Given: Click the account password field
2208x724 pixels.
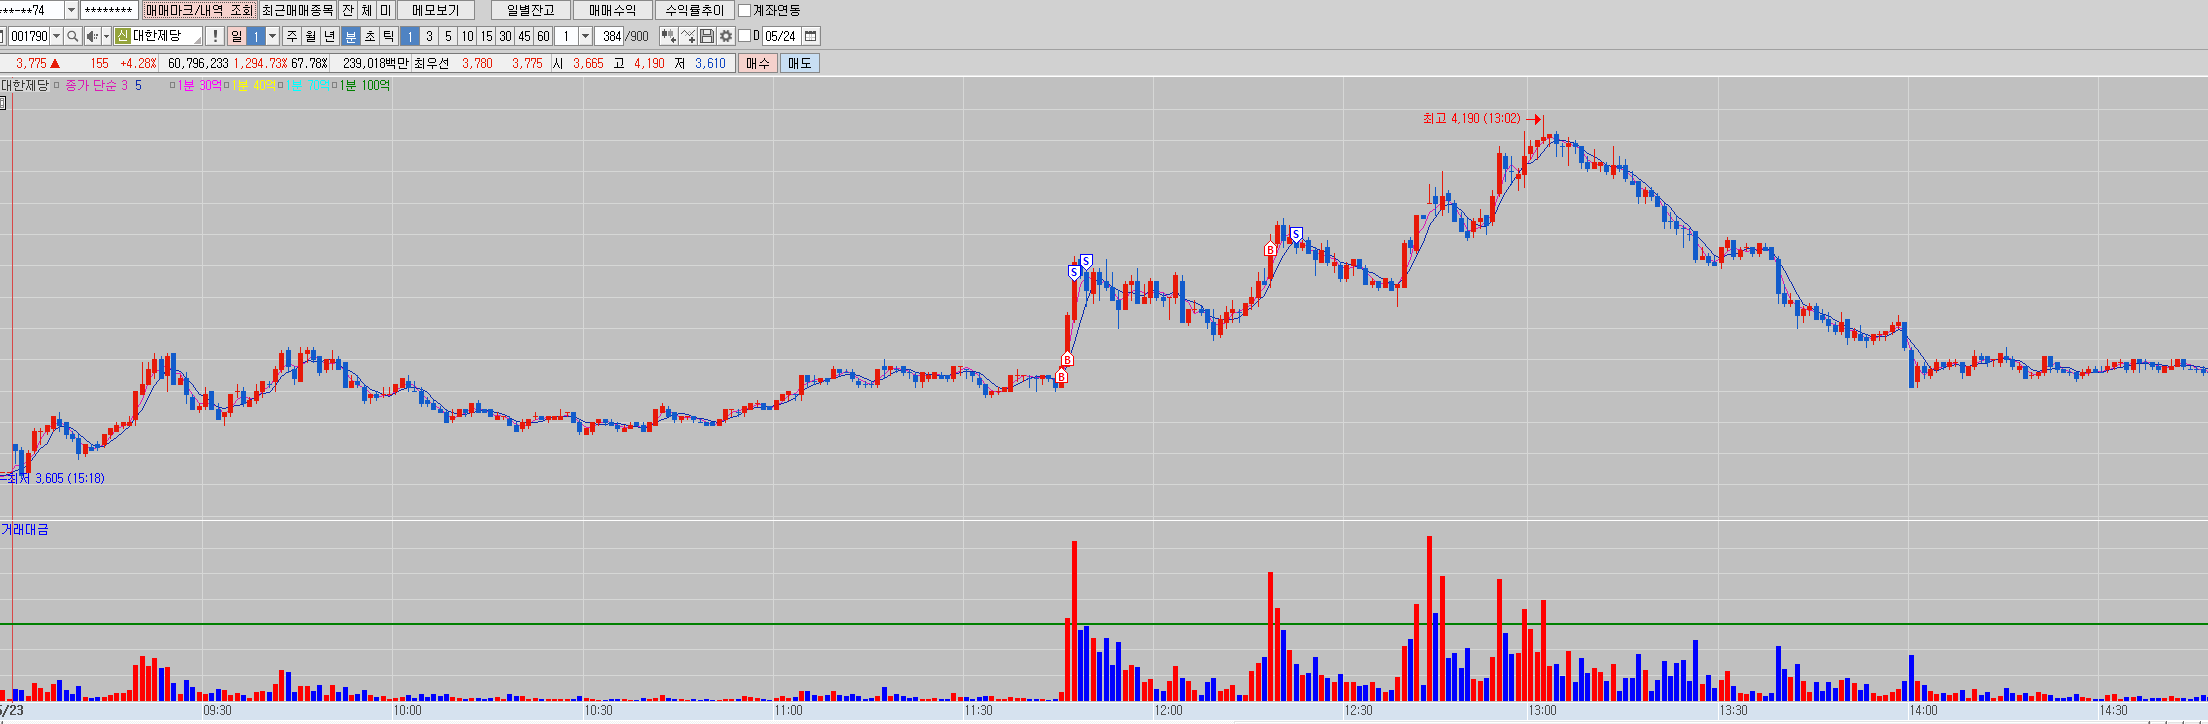Looking at the screenshot, I should point(109,11).
